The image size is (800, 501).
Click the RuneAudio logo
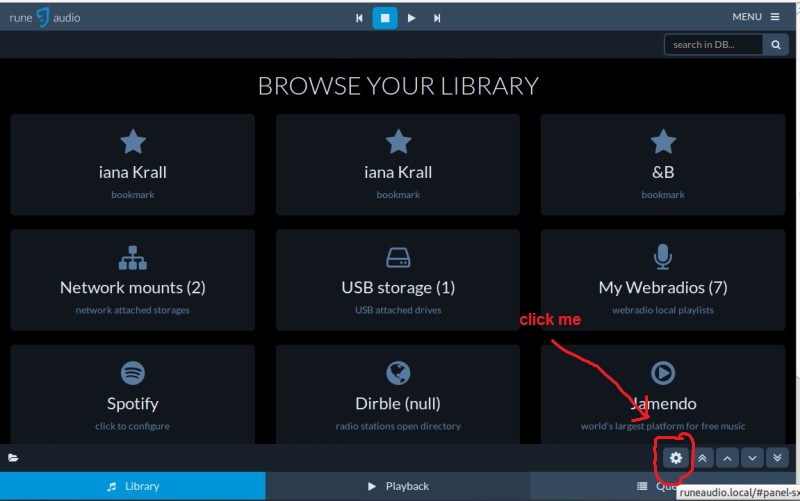[x=44, y=18]
